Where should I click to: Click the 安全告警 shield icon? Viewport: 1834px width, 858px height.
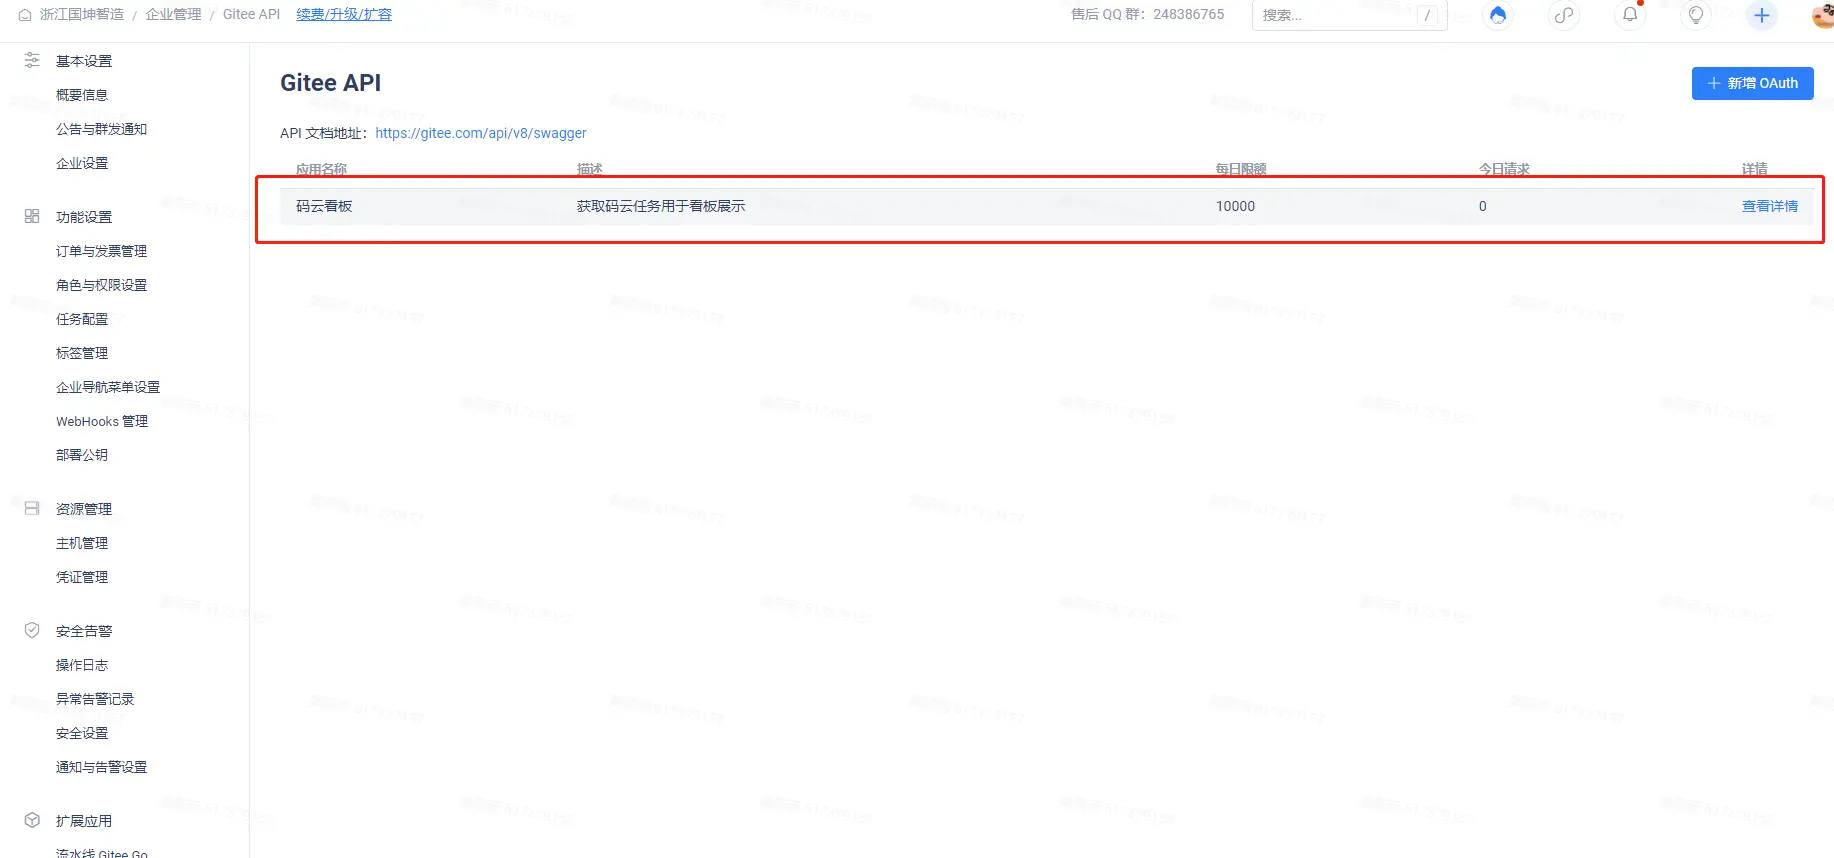click(32, 630)
